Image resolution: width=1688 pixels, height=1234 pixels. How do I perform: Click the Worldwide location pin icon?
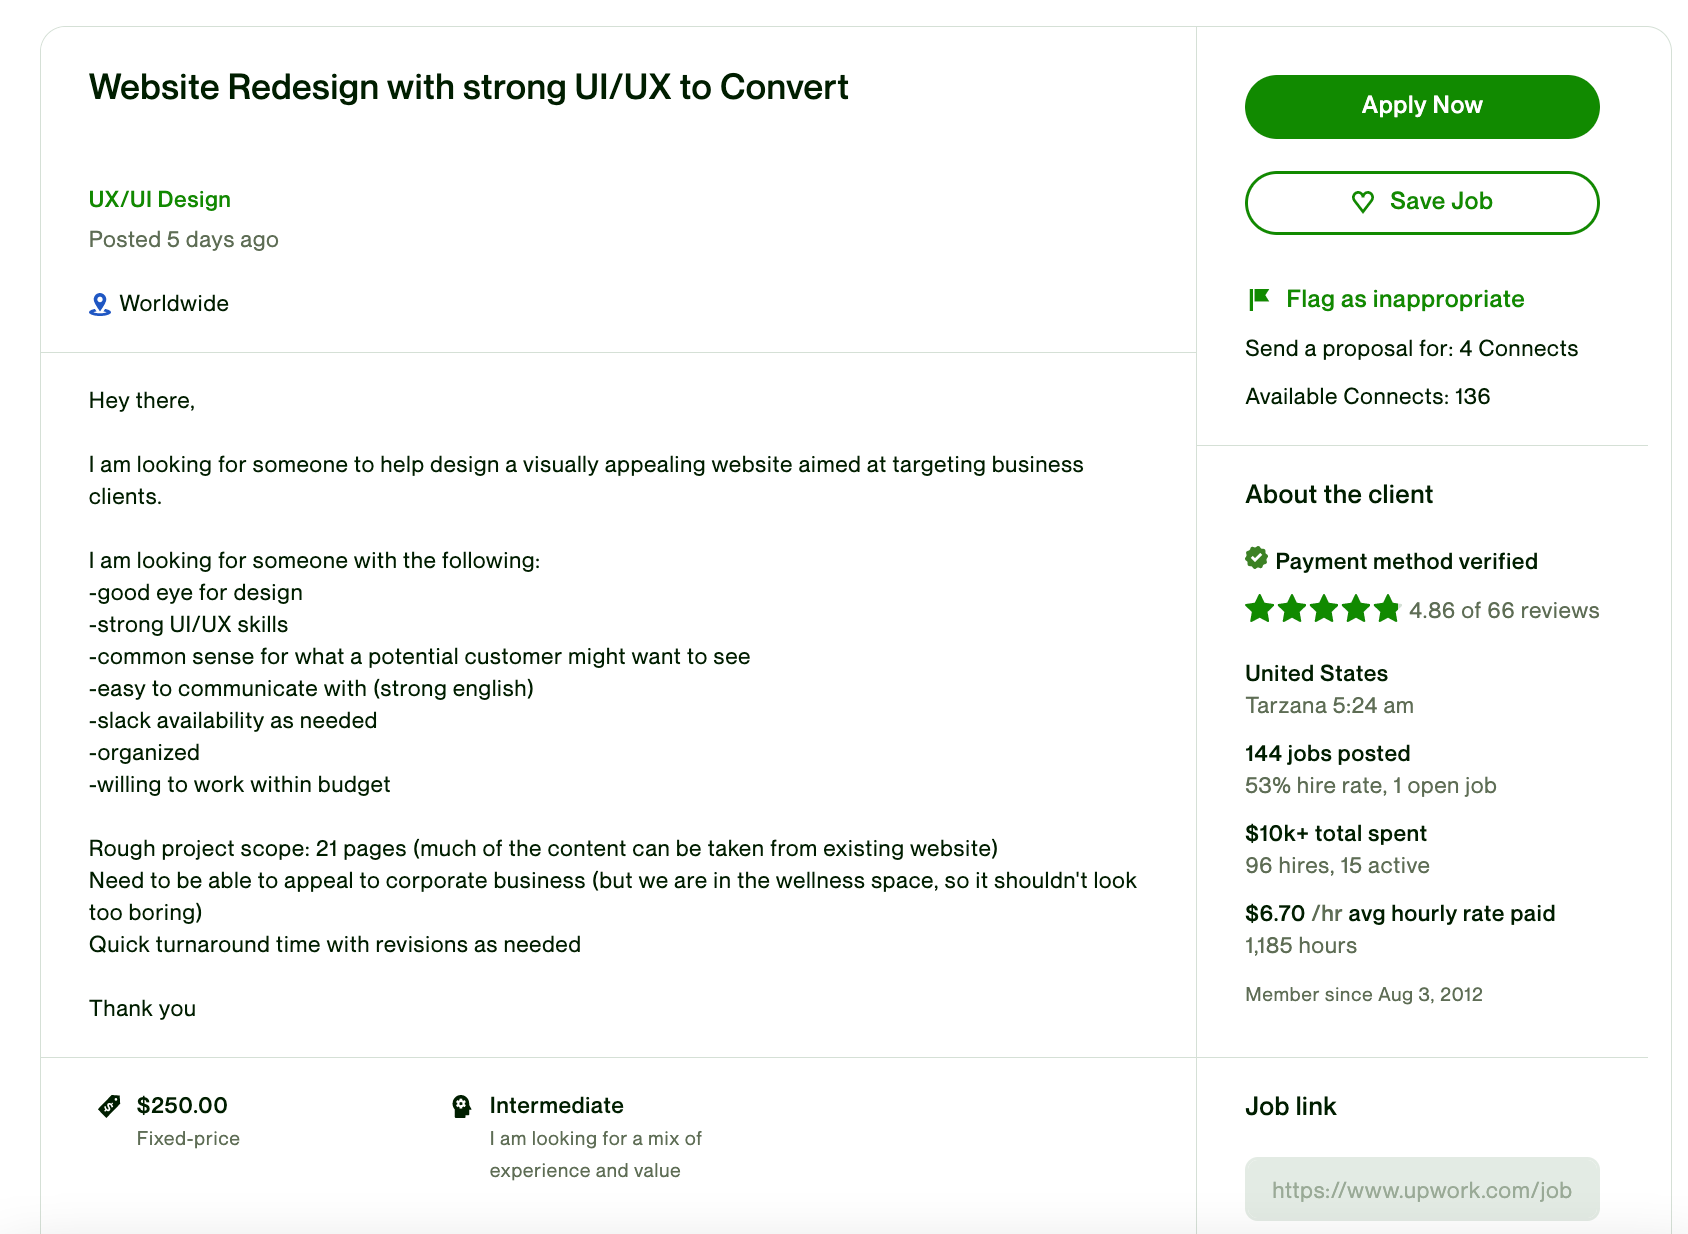[99, 304]
